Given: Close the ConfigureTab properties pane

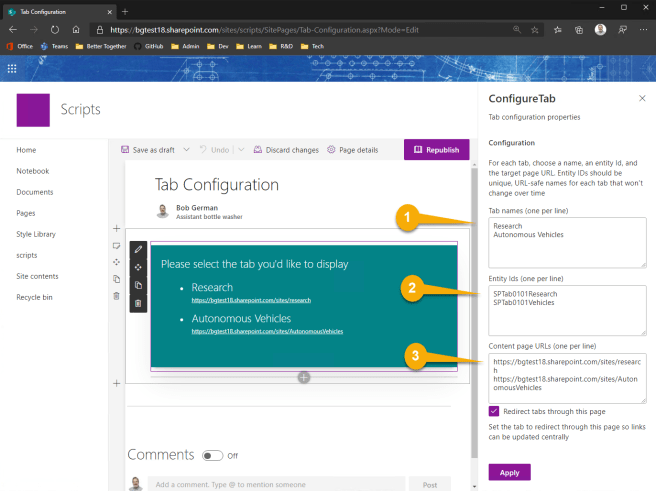Looking at the screenshot, I should tap(641, 98).
